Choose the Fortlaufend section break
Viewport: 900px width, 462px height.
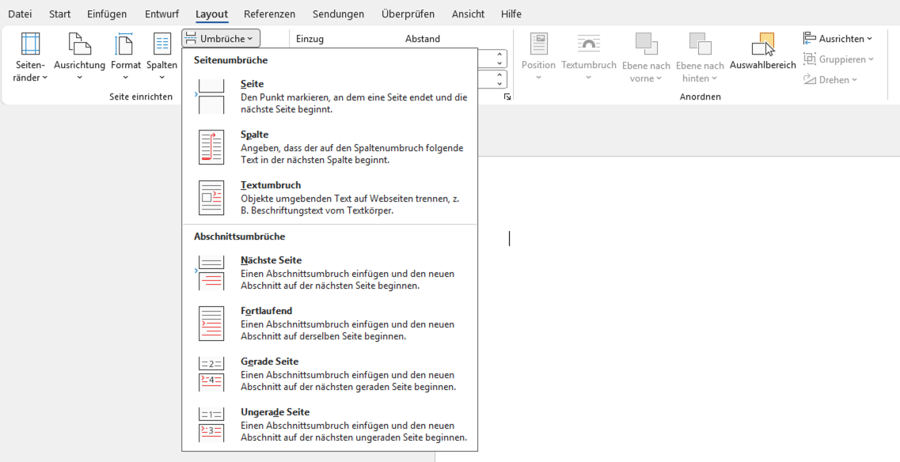[329, 323]
